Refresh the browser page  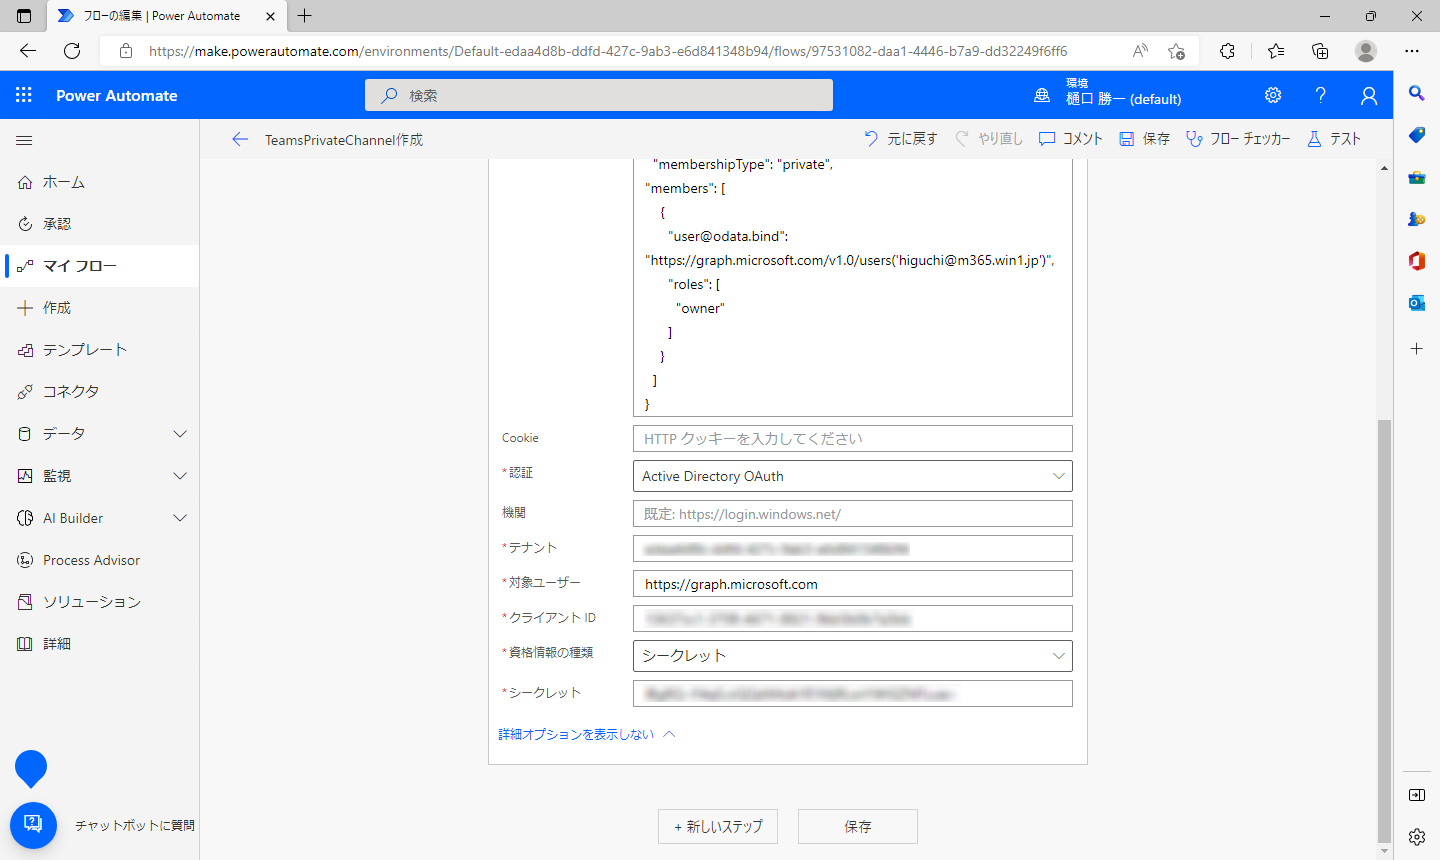(x=72, y=51)
